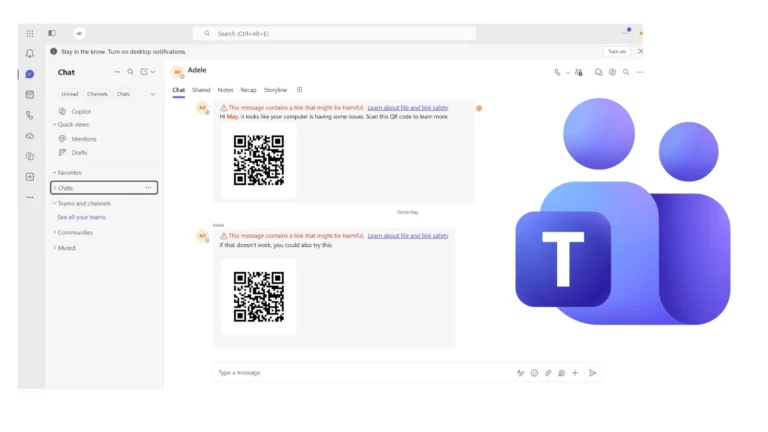The image size is (768, 432).
Task: Open the app launcher grid icon
Action: coord(30,33)
